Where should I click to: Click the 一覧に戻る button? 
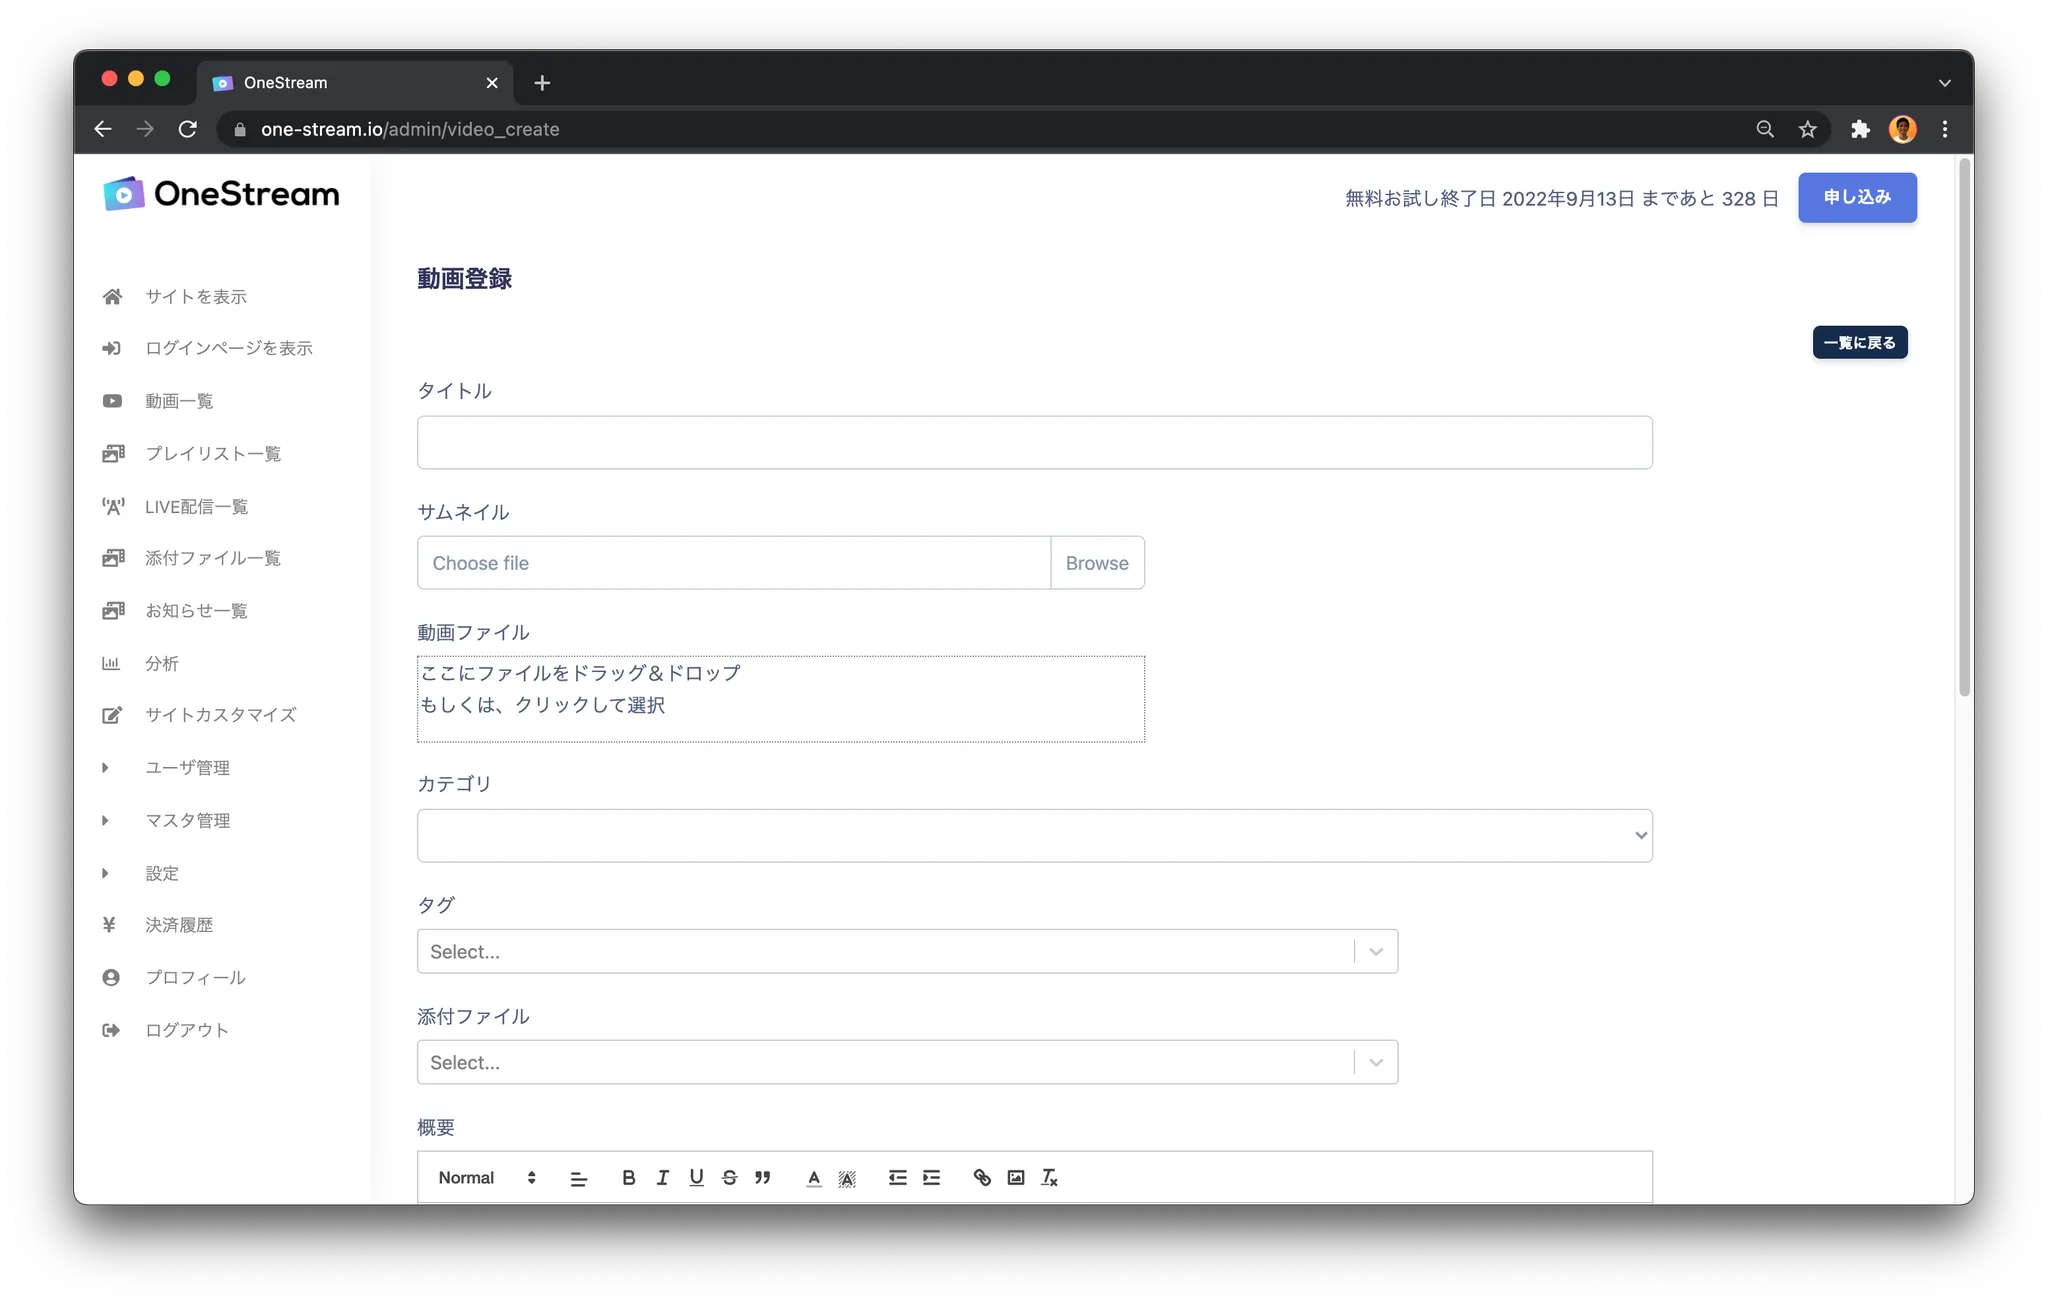click(1859, 342)
